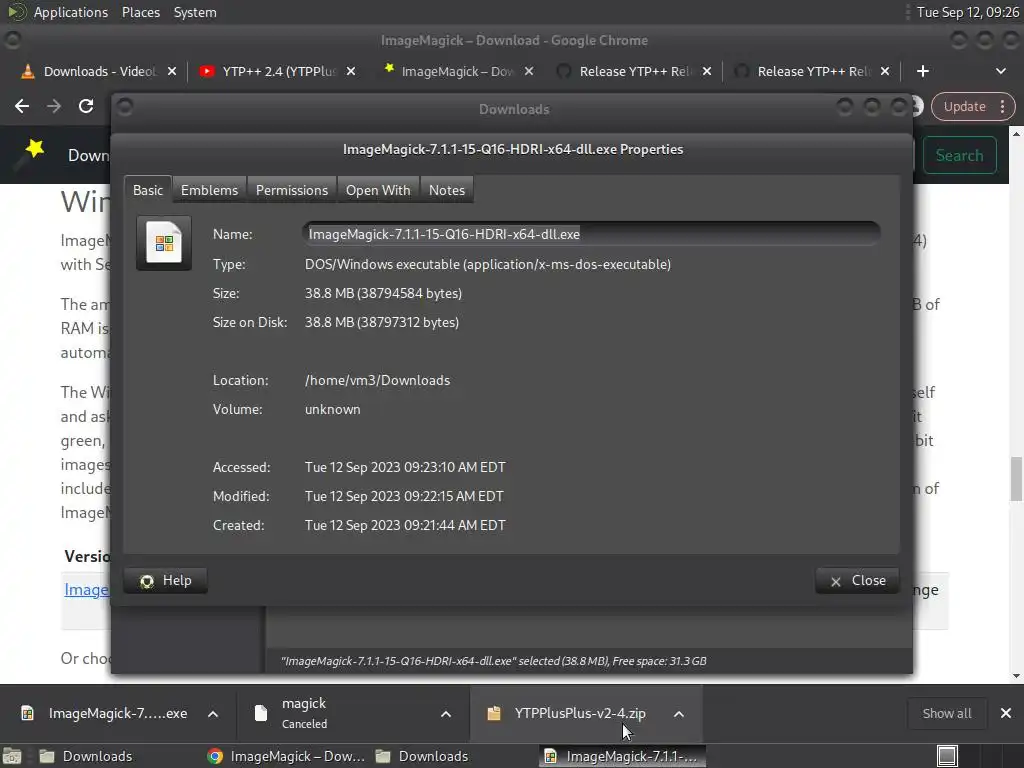Close the Chrome downloads bar
The width and height of the screenshot is (1024, 768).
(1006, 714)
